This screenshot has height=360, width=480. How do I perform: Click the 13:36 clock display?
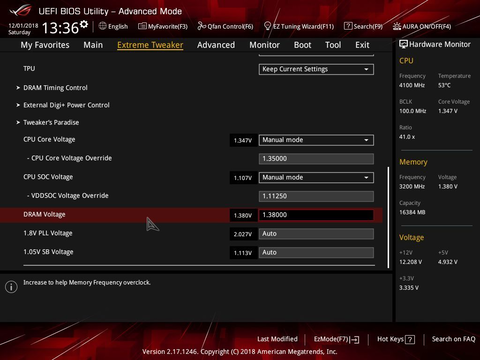(60, 28)
